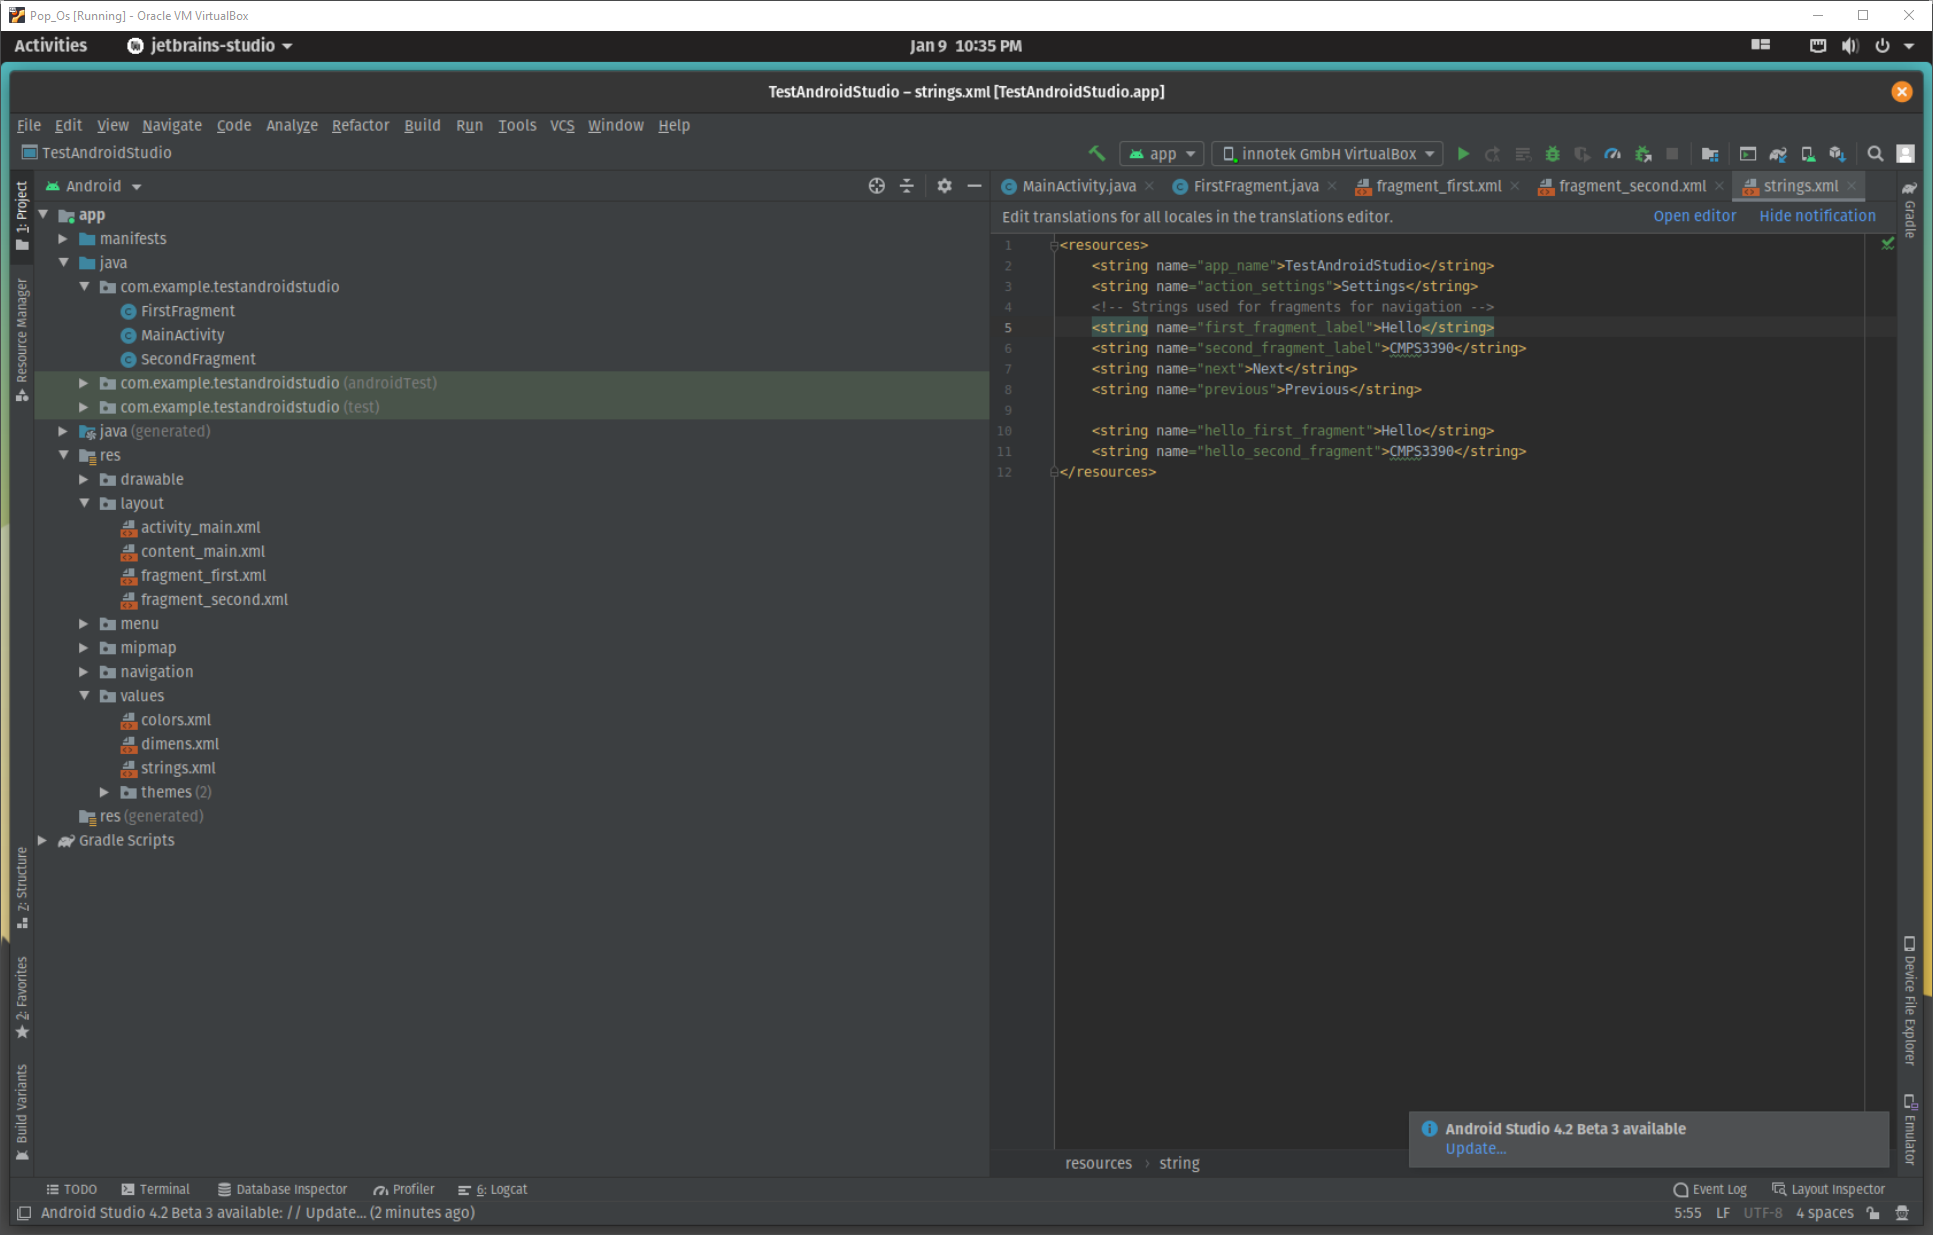Hide the Project panel with minus icon
The width and height of the screenshot is (1933, 1235).
pos(974,186)
